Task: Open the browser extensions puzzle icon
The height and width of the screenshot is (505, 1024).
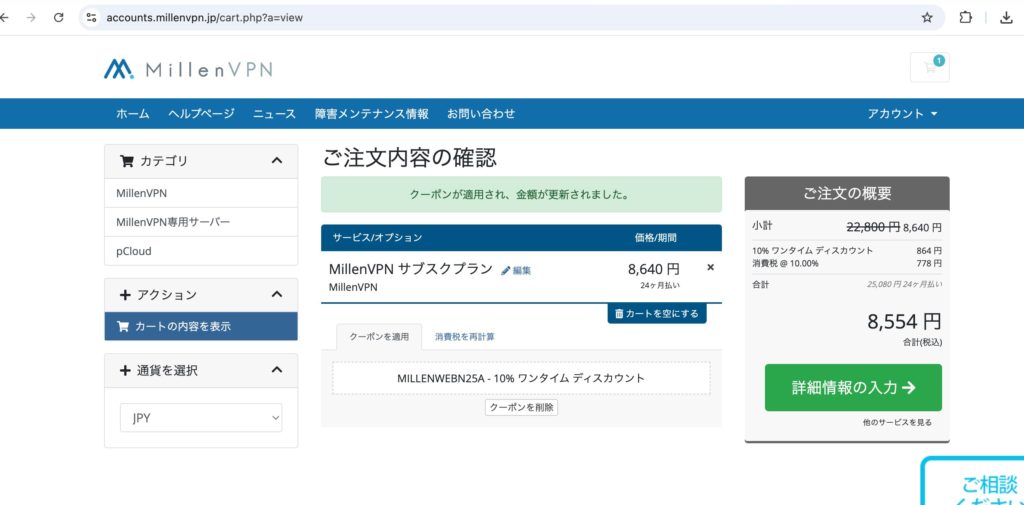Action: coord(965,18)
